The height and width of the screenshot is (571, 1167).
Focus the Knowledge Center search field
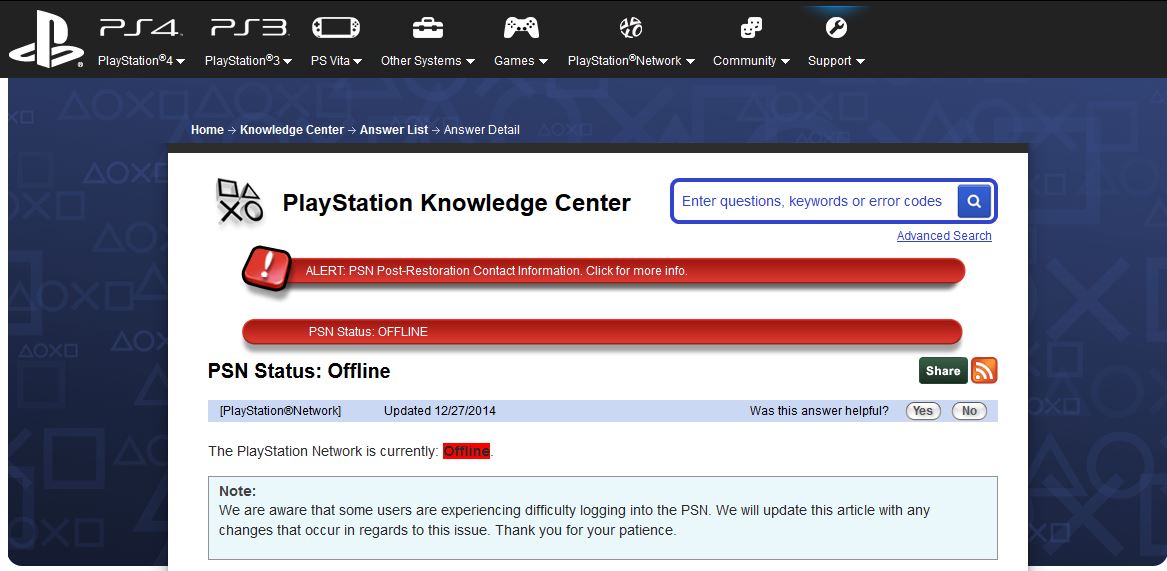[814, 201]
